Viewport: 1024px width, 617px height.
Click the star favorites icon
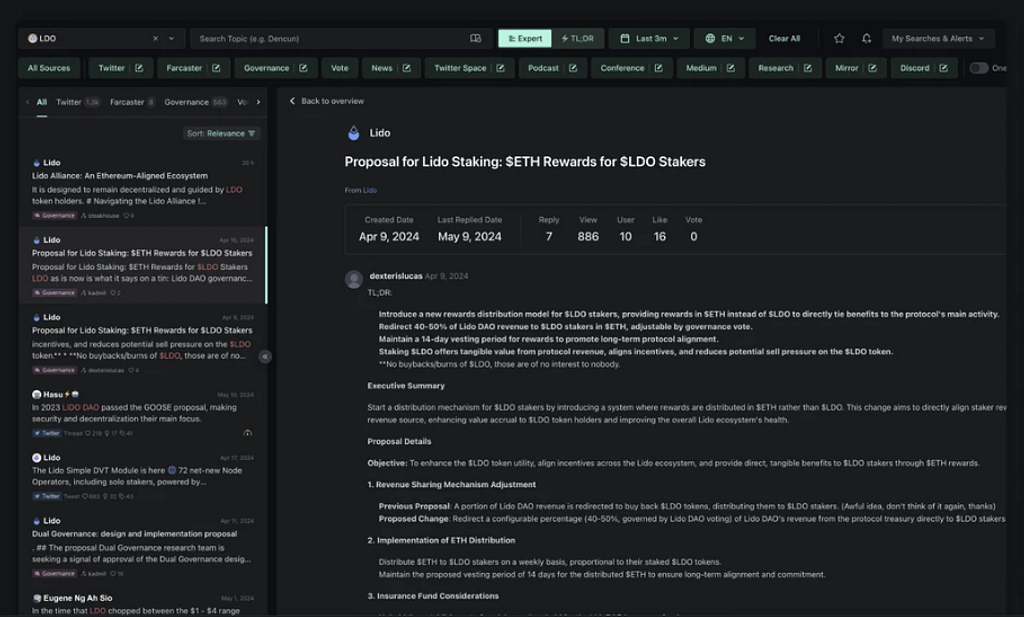click(x=839, y=39)
